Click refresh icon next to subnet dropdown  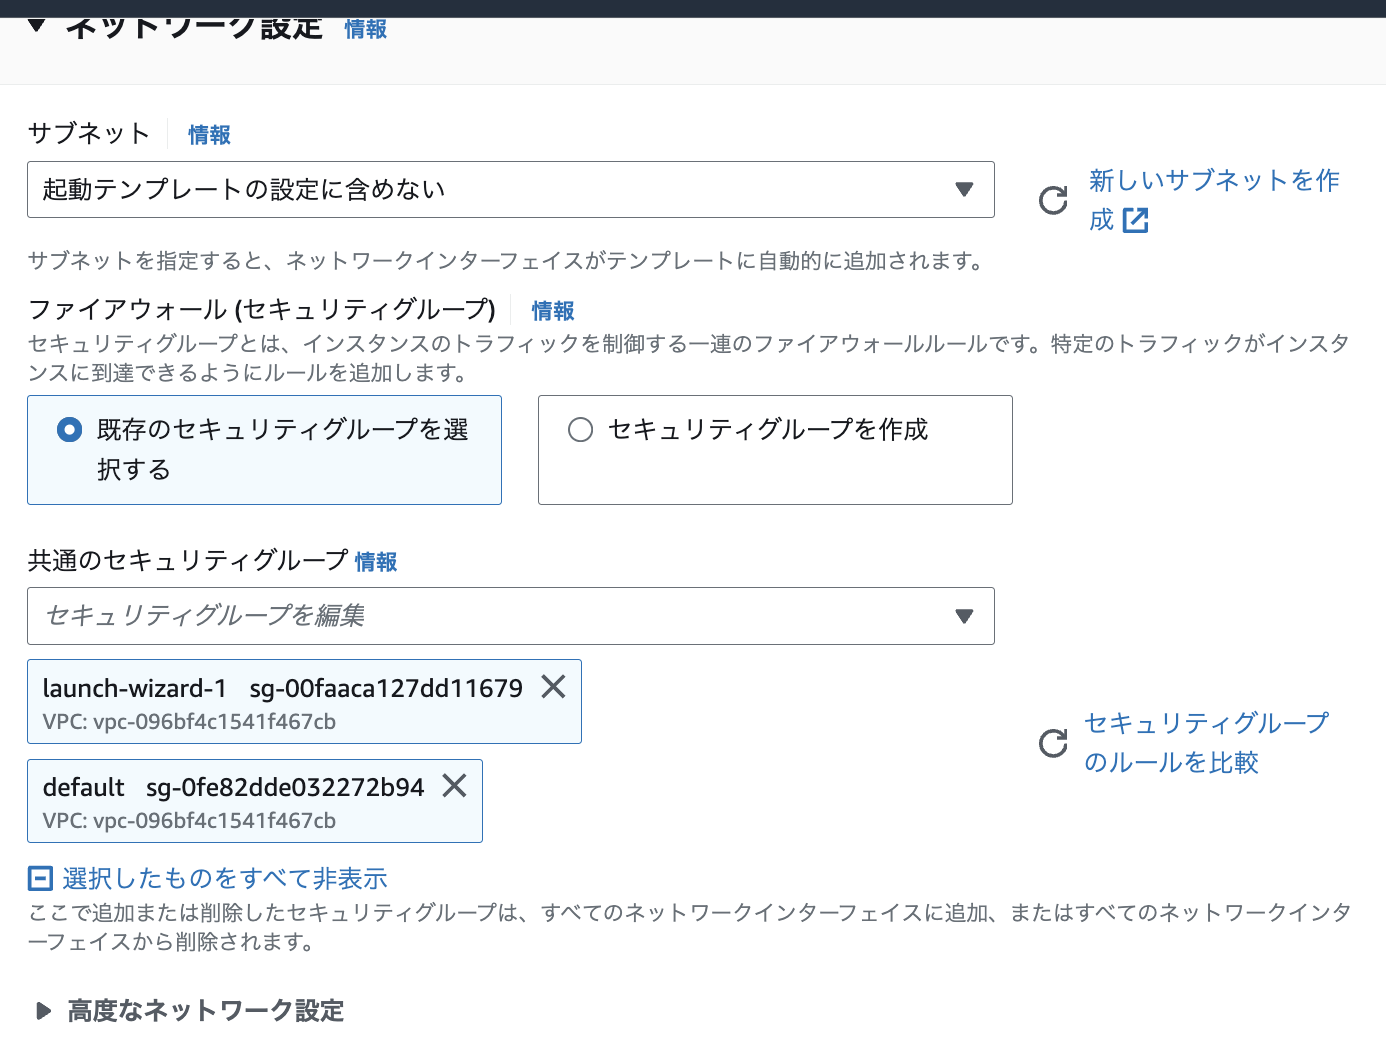[1053, 201]
